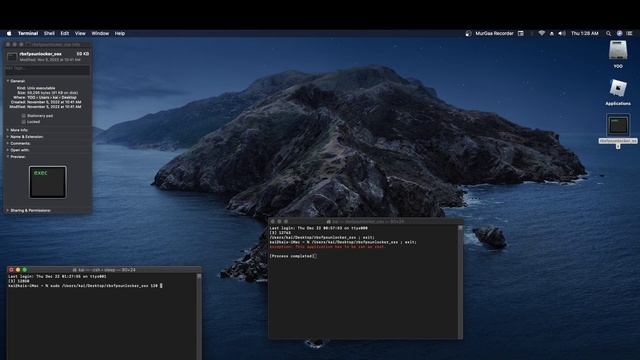Image resolution: width=640 pixels, height=360 pixels.
Task: Click the red close button of lower-left terminal
Action: pyautogui.click(x=11, y=270)
